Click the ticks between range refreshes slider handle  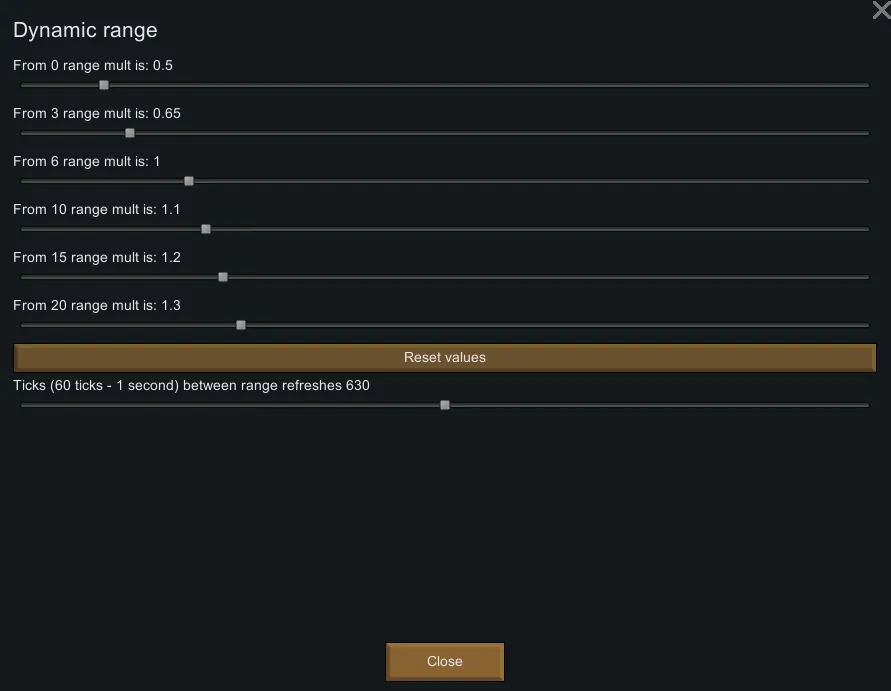pos(445,405)
